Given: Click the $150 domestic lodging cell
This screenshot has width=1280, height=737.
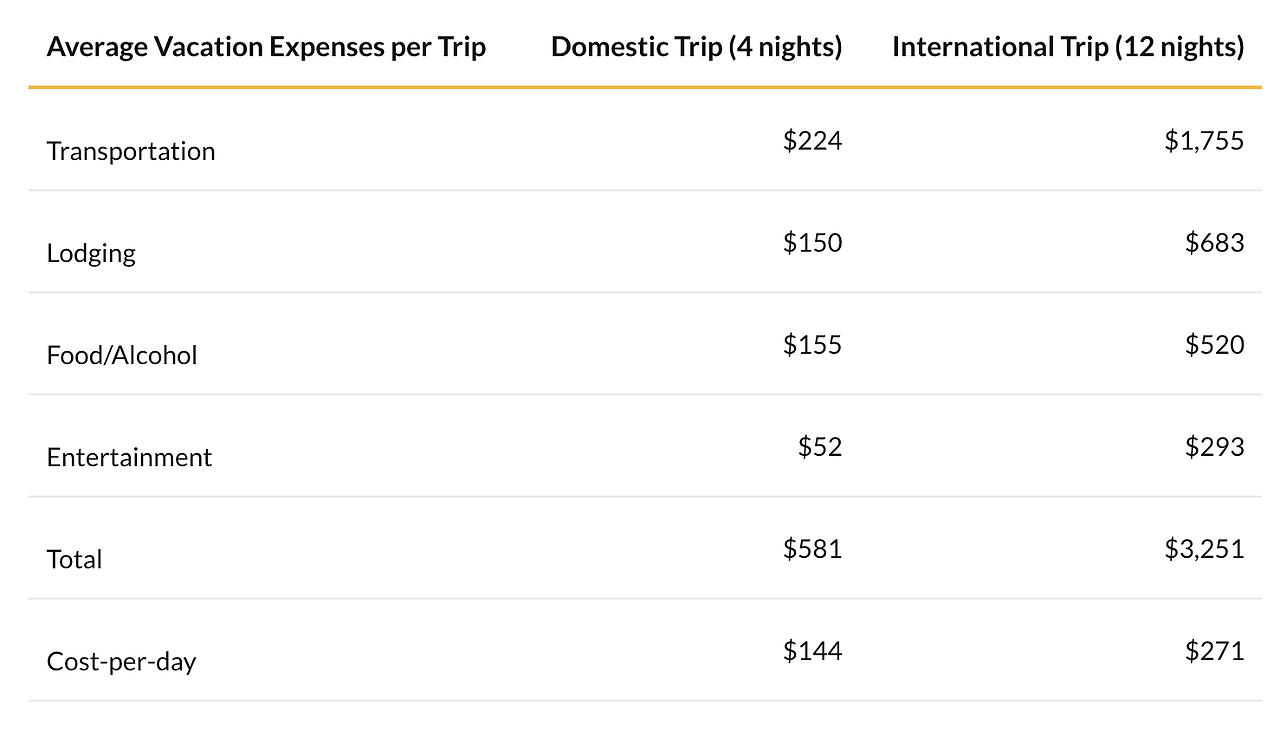Looking at the screenshot, I should tap(812, 243).
